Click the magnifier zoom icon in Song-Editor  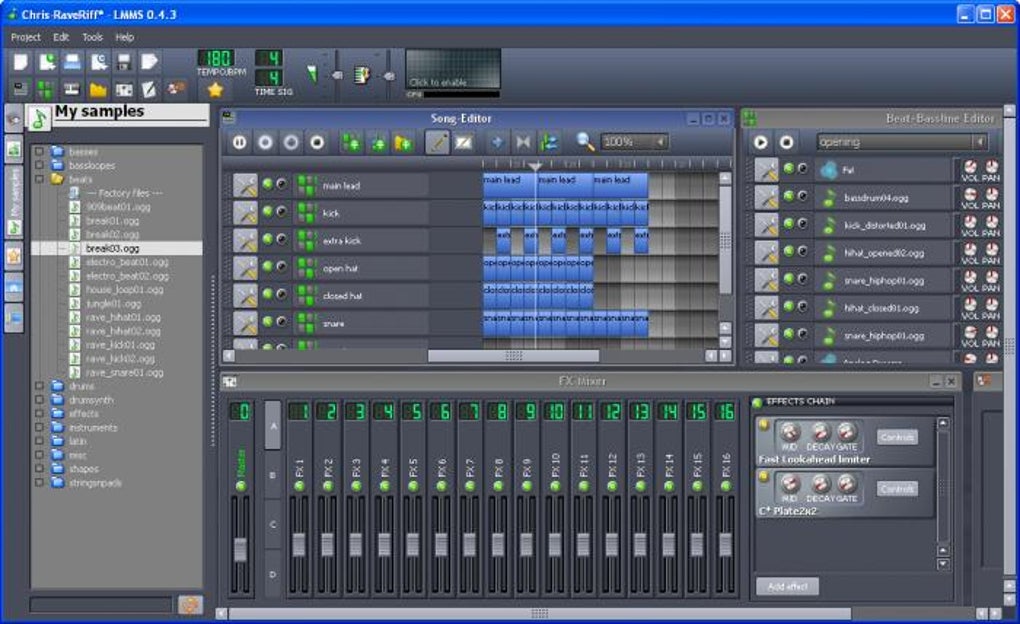(x=585, y=143)
